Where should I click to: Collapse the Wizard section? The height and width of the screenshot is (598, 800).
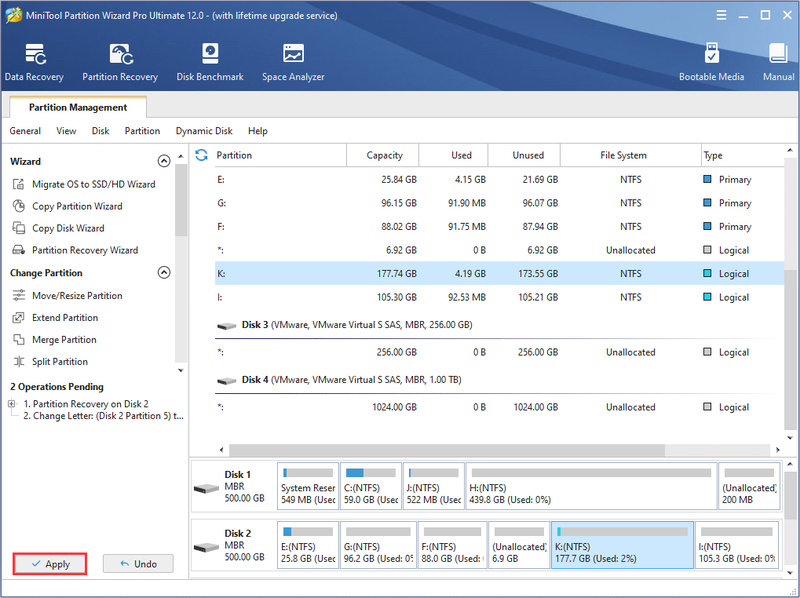(164, 161)
